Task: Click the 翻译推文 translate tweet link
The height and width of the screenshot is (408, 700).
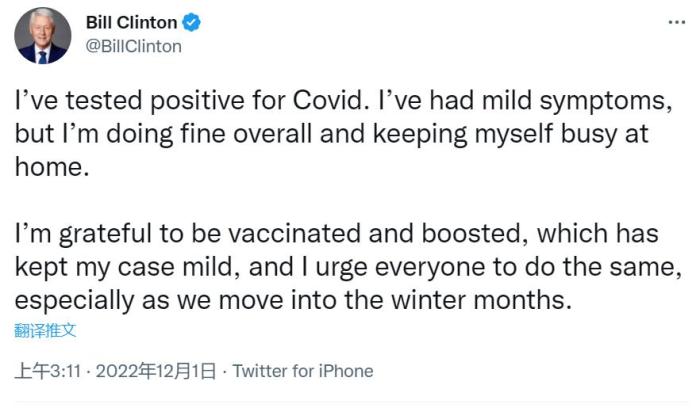Action: point(45,329)
